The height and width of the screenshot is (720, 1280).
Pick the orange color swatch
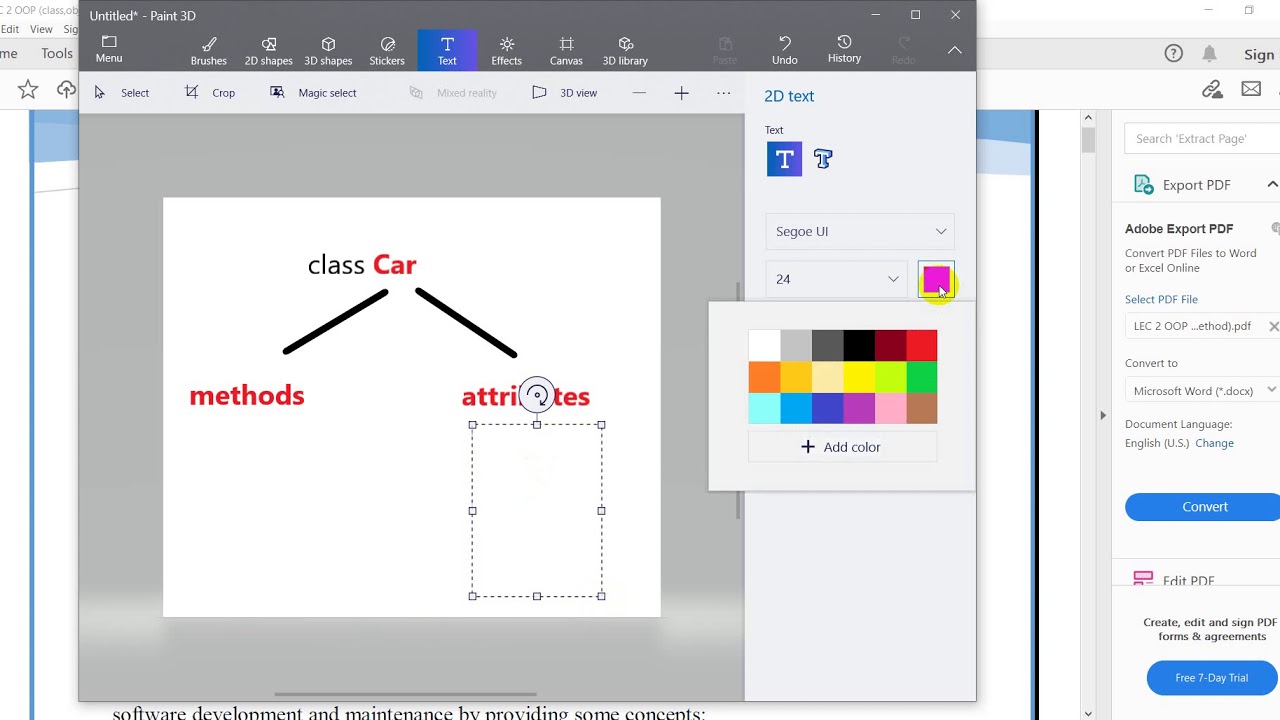click(764, 377)
